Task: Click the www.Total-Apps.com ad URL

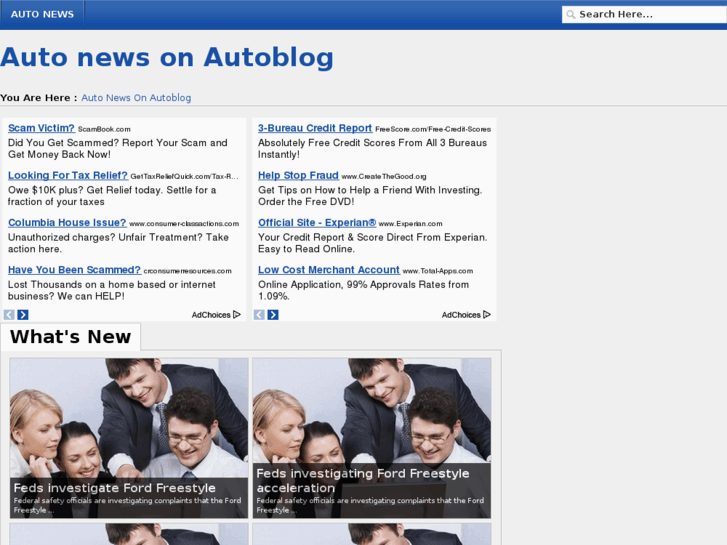Action: [438, 271]
